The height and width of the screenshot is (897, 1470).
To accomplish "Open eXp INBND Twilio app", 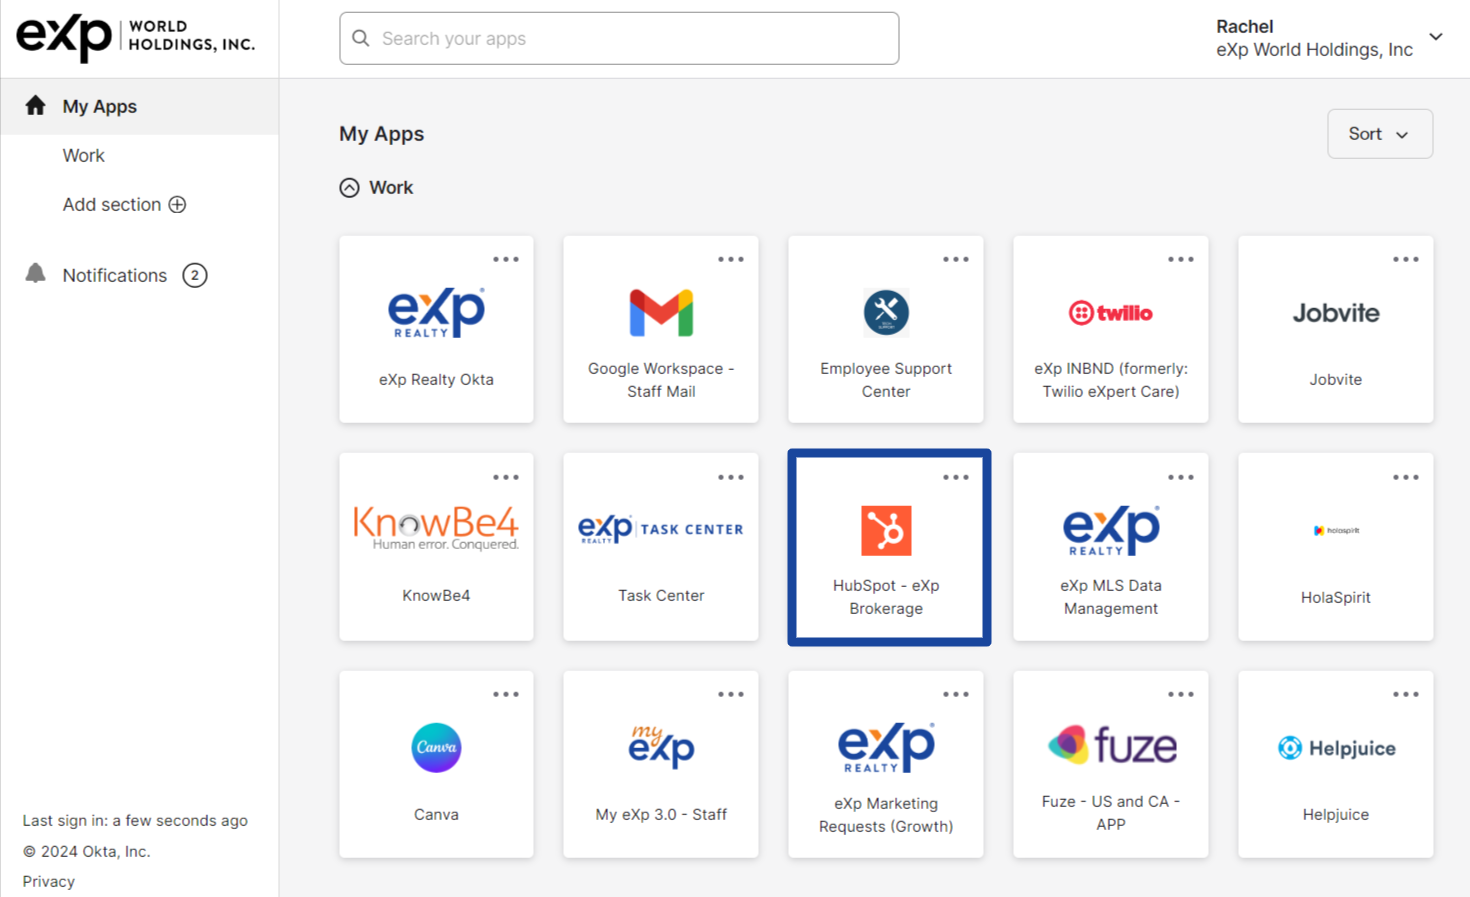I will [x=1111, y=329].
